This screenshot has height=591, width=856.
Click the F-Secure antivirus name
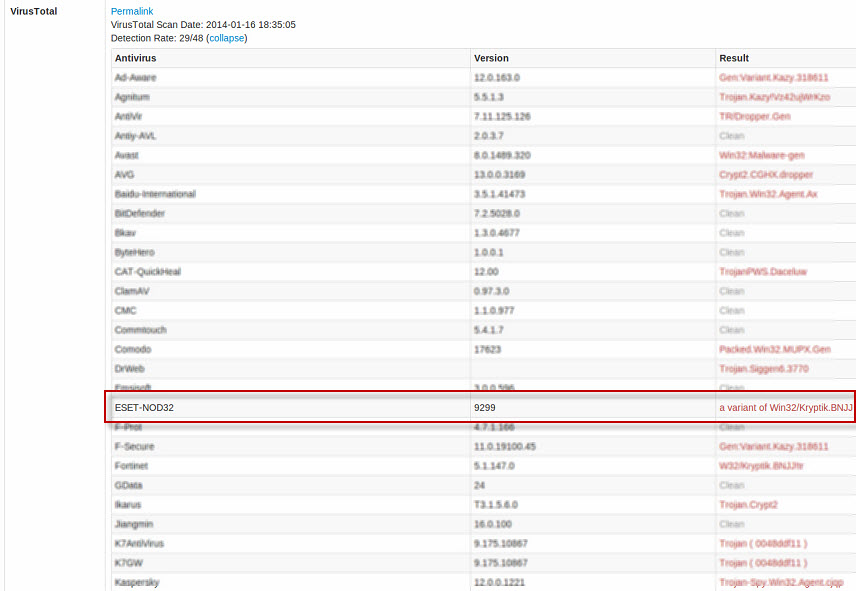(x=134, y=446)
